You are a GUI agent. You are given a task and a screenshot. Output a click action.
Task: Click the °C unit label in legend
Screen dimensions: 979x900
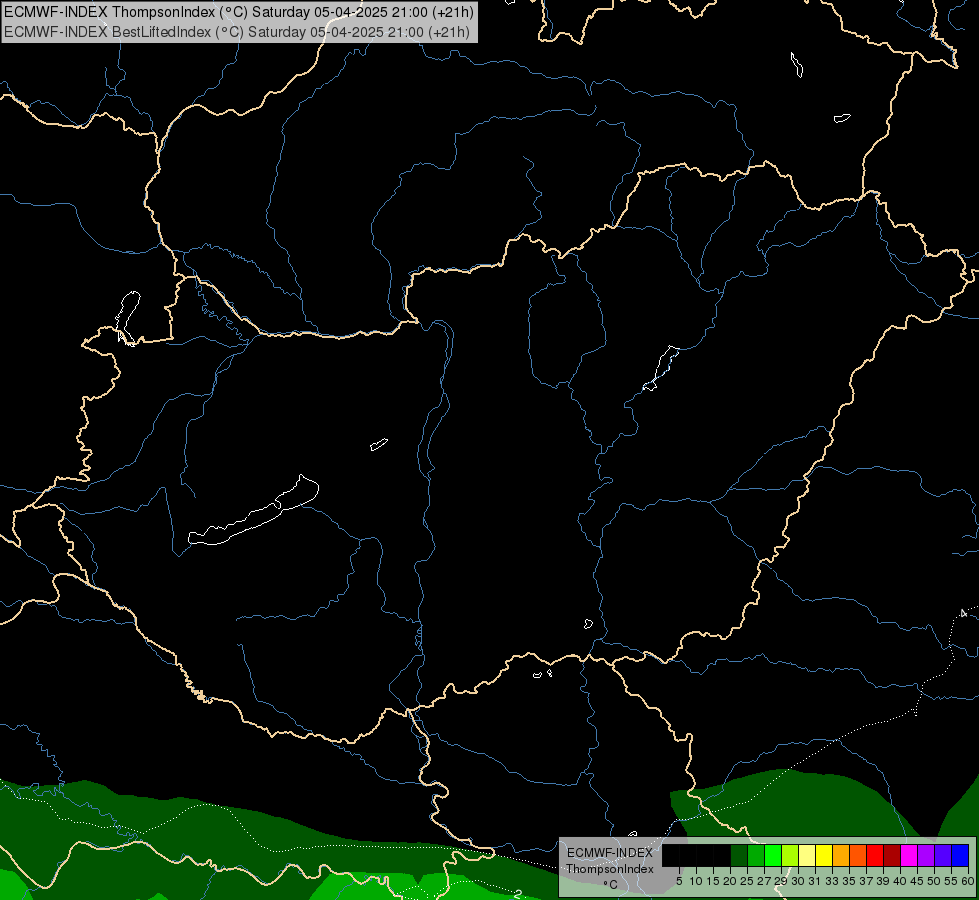(611, 884)
